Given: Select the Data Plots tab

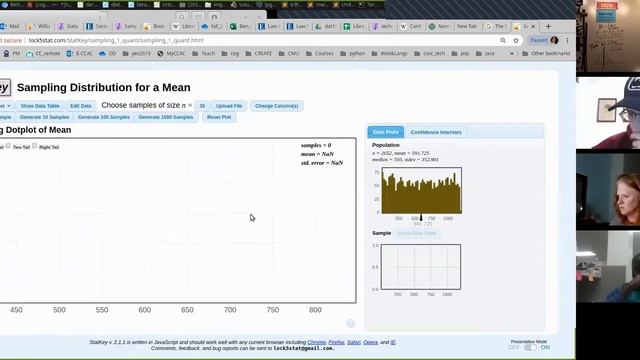Looking at the screenshot, I should (386, 132).
